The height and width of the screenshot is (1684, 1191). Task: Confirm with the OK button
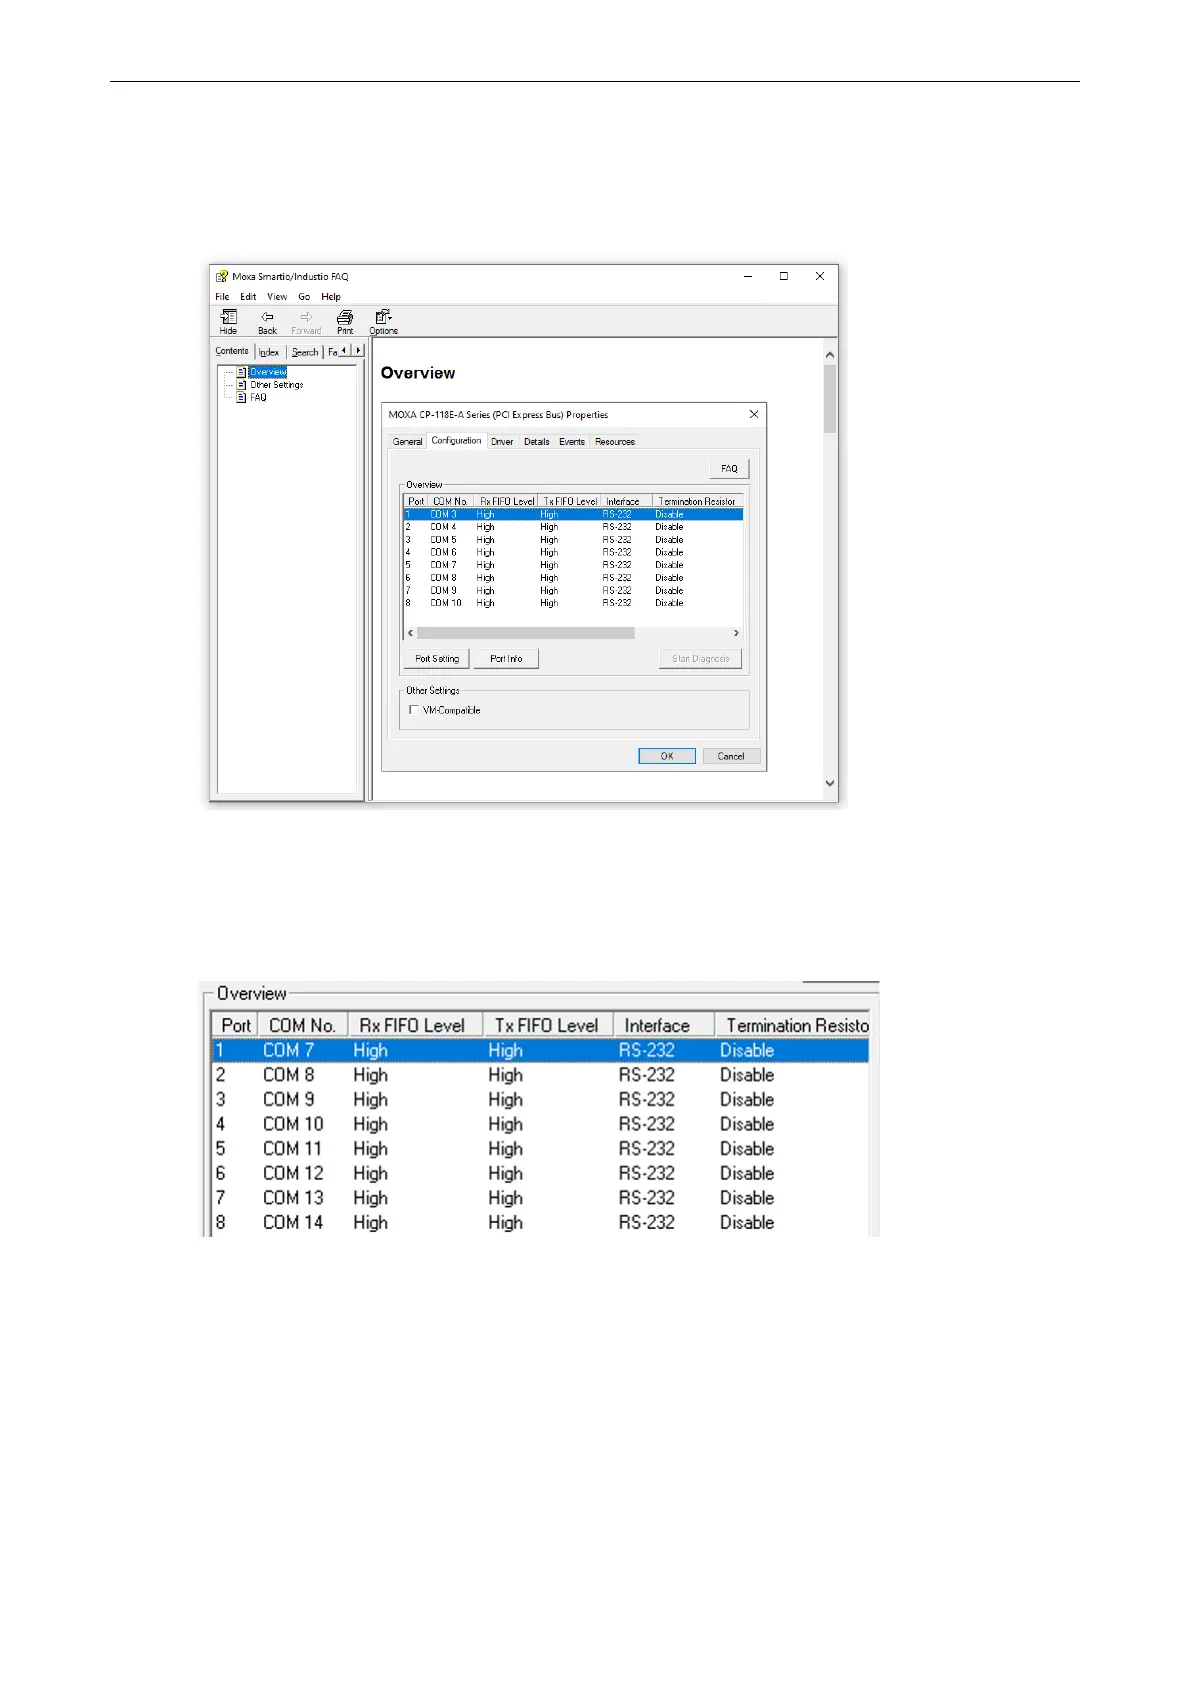click(667, 756)
